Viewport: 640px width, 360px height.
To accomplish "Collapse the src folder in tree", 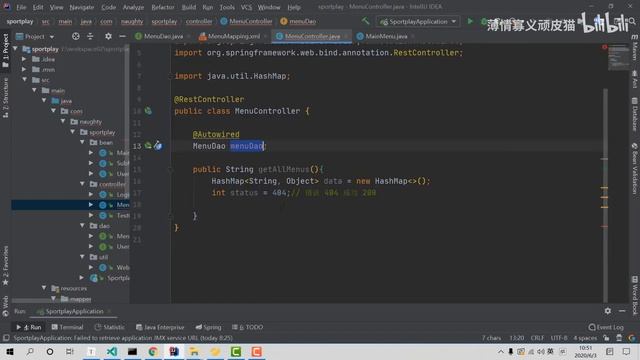I will pyautogui.click(x=25, y=80).
